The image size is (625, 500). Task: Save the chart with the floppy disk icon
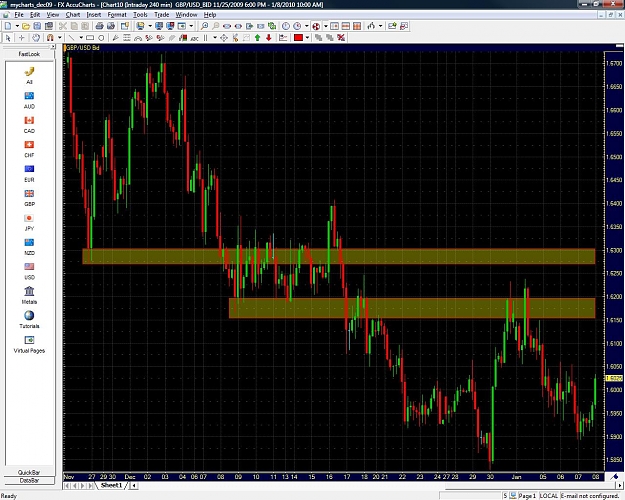(x=37, y=26)
